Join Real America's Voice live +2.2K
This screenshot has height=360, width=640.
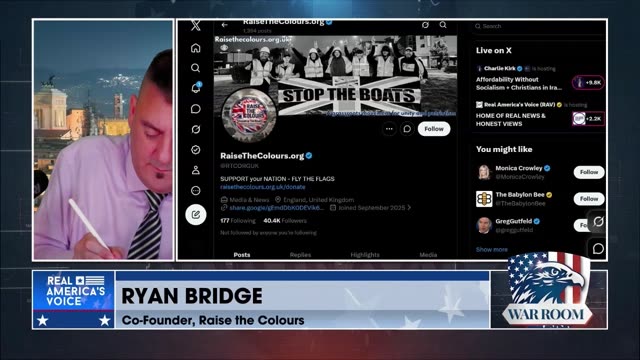pyautogui.click(x=588, y=119)
